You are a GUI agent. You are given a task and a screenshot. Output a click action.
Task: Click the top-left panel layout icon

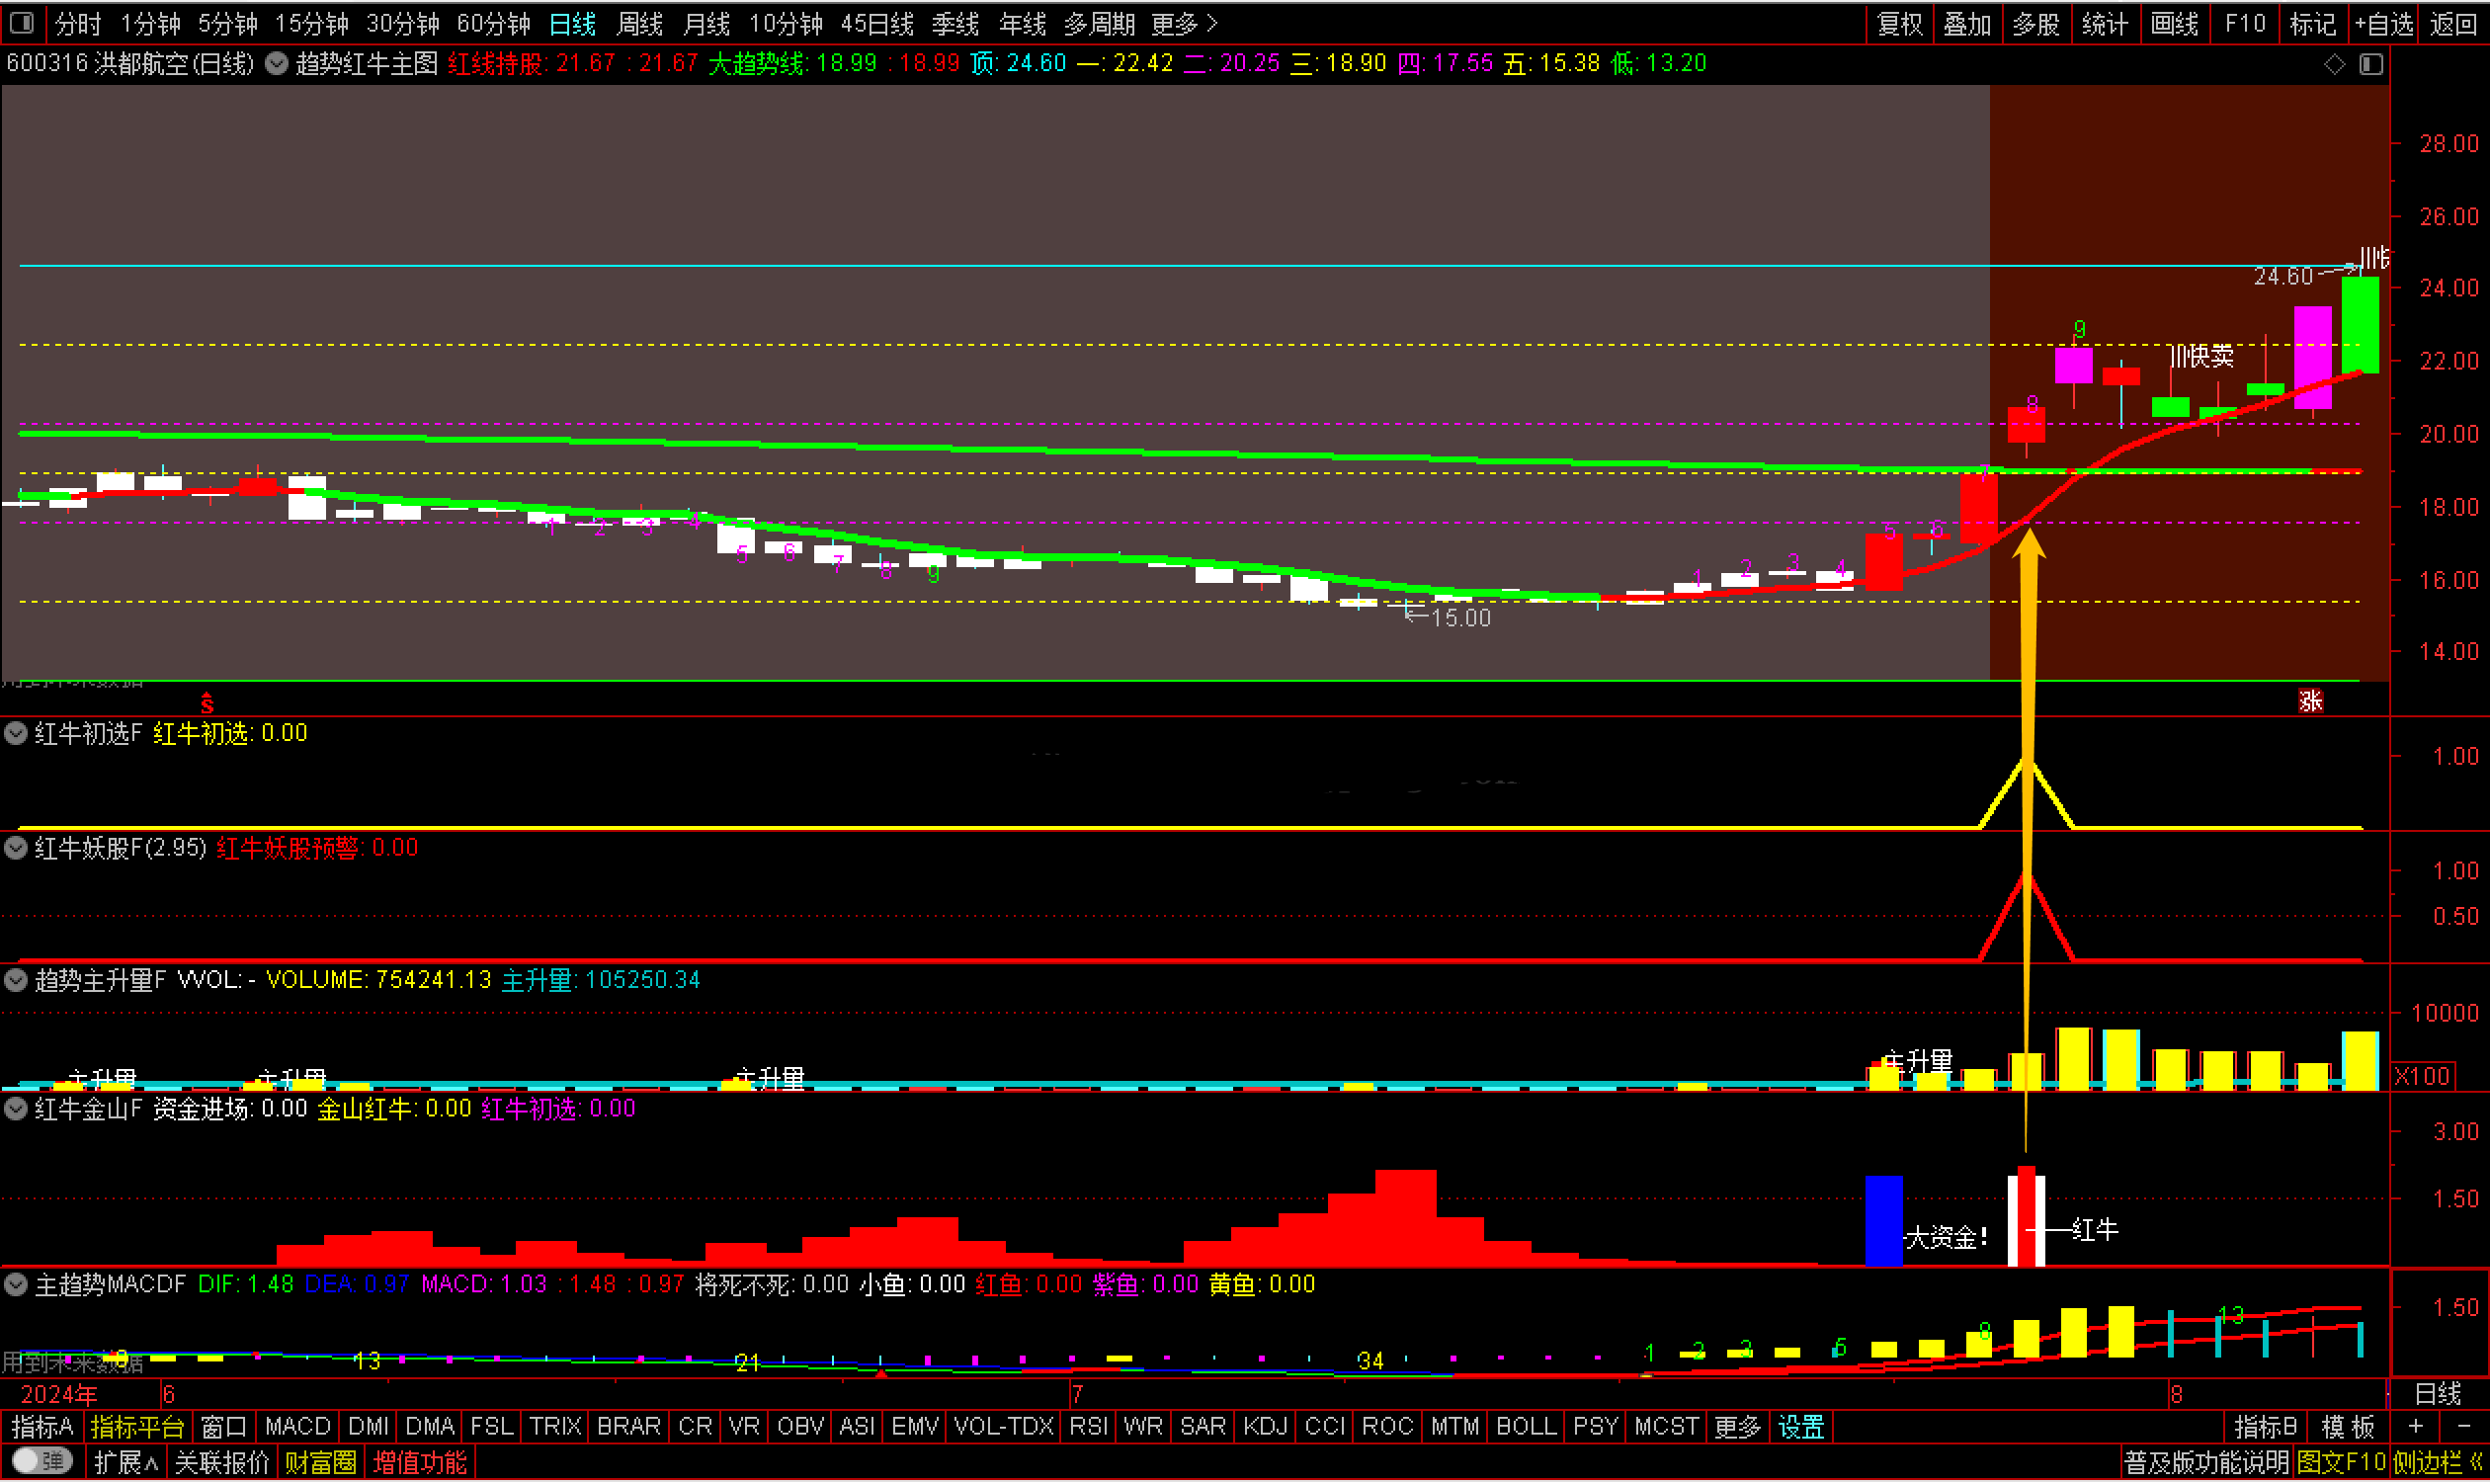(x=22, y=22)
